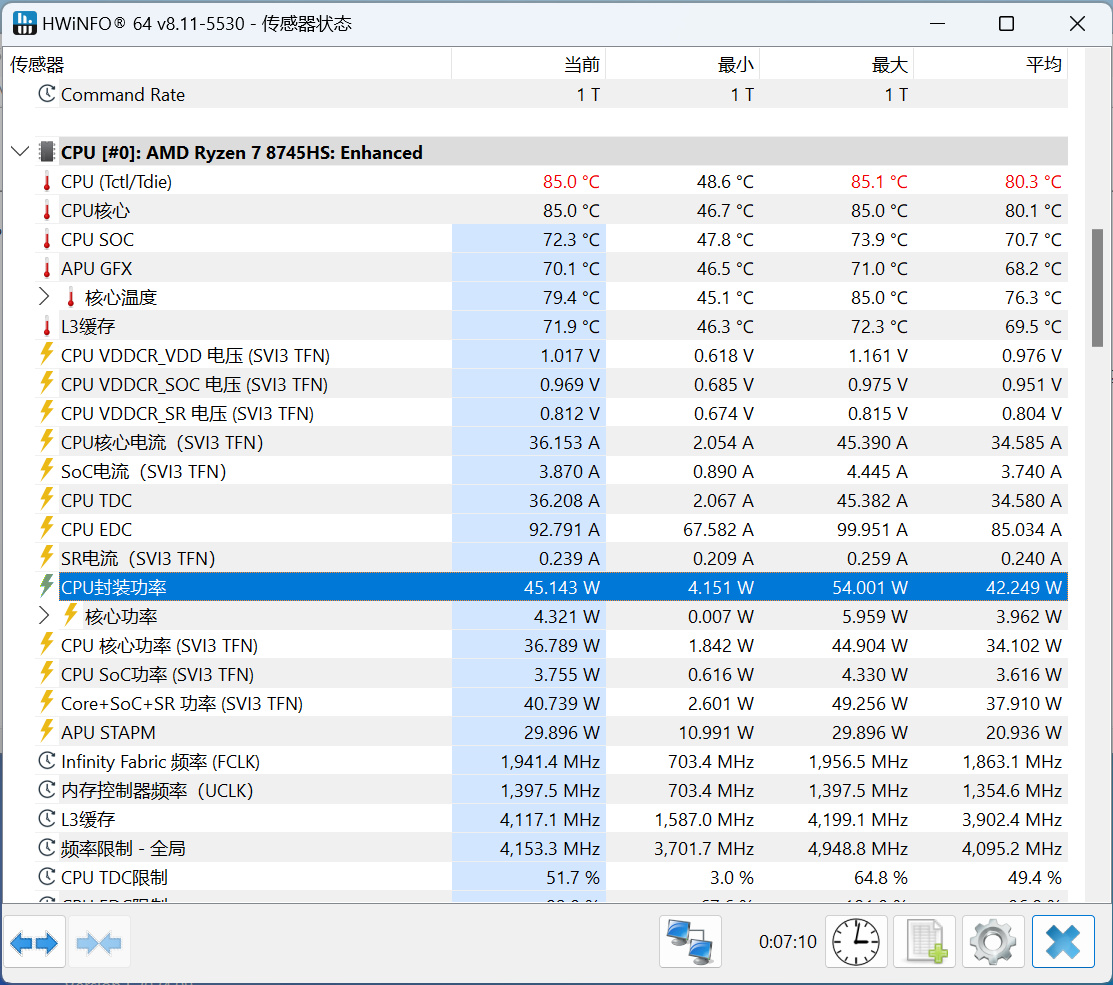Click the 51.7 % CPU TDC limit value

pyautogui.click(x=573, y=878)
